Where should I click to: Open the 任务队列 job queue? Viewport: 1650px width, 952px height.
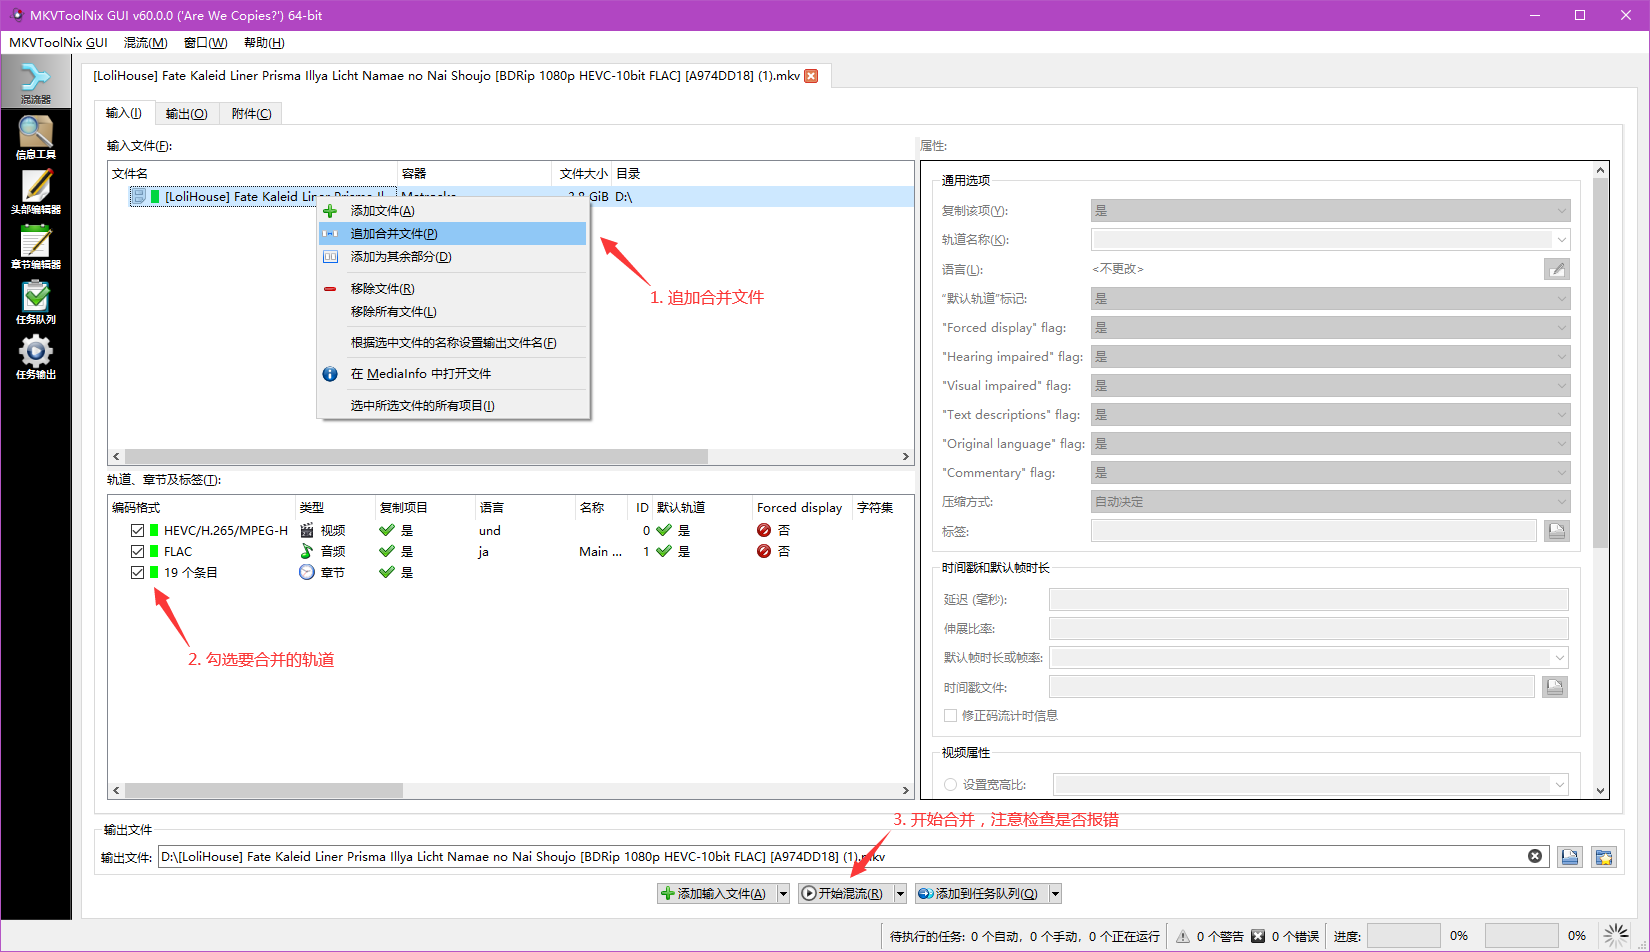click(x=35, y=302)
